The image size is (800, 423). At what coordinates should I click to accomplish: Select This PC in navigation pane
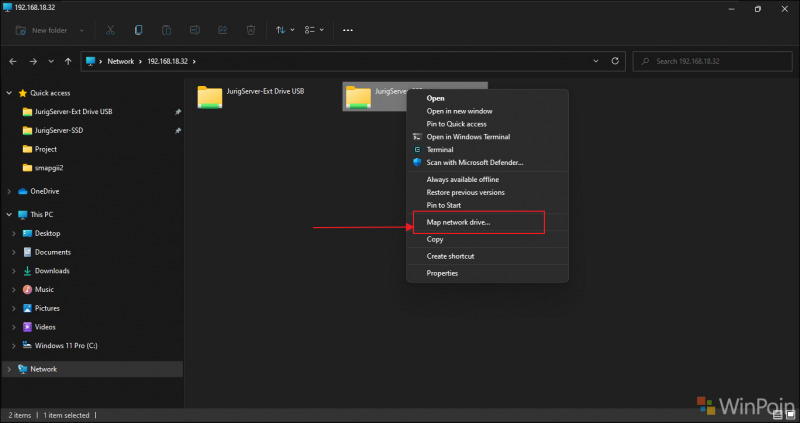pos(41,215)
